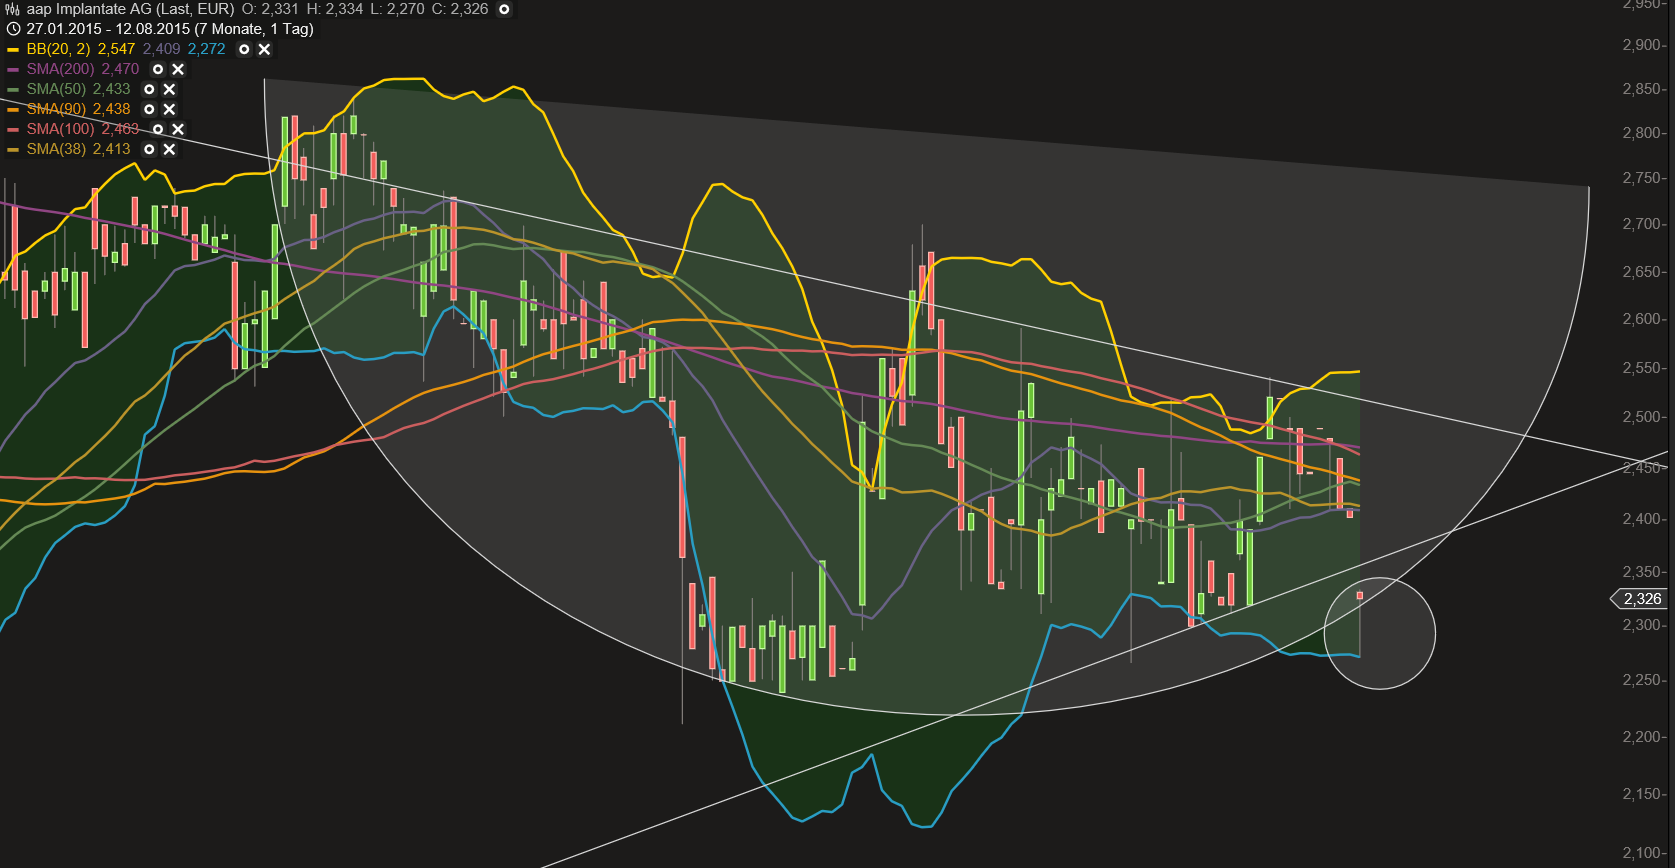Open settings circle for SMA(200)
This screenshot has width=1675, height=868.
(x=157, y=69)
